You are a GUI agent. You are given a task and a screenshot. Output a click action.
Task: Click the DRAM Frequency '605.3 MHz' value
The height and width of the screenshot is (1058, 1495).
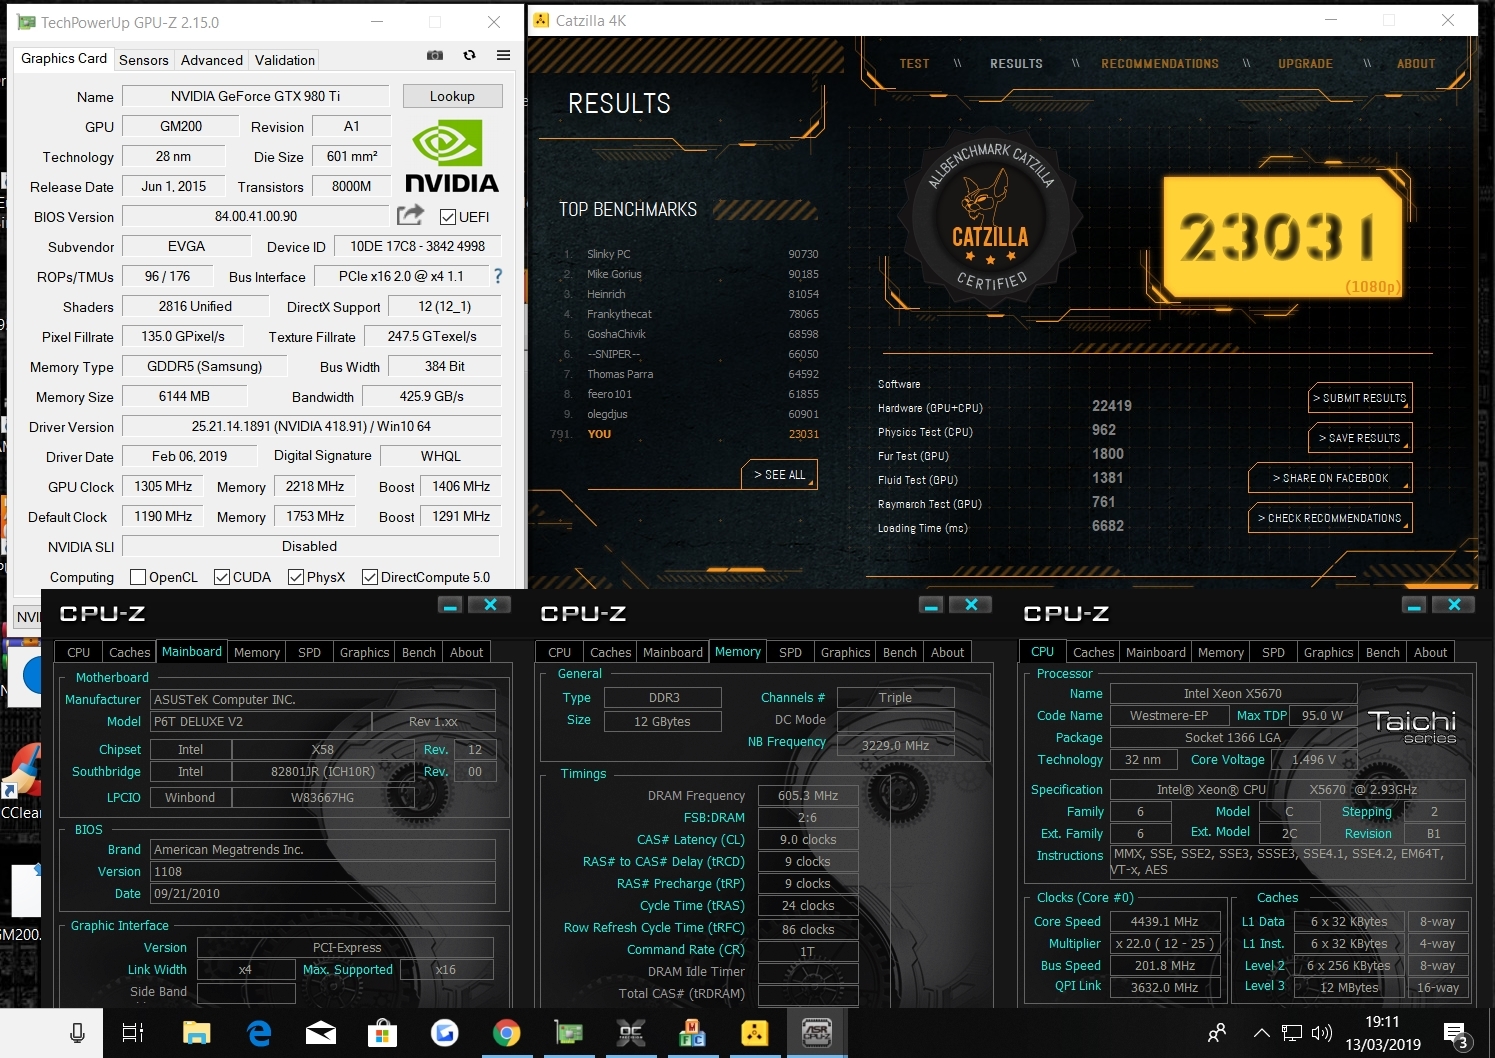pyautogui.click(x=807, y=795)
